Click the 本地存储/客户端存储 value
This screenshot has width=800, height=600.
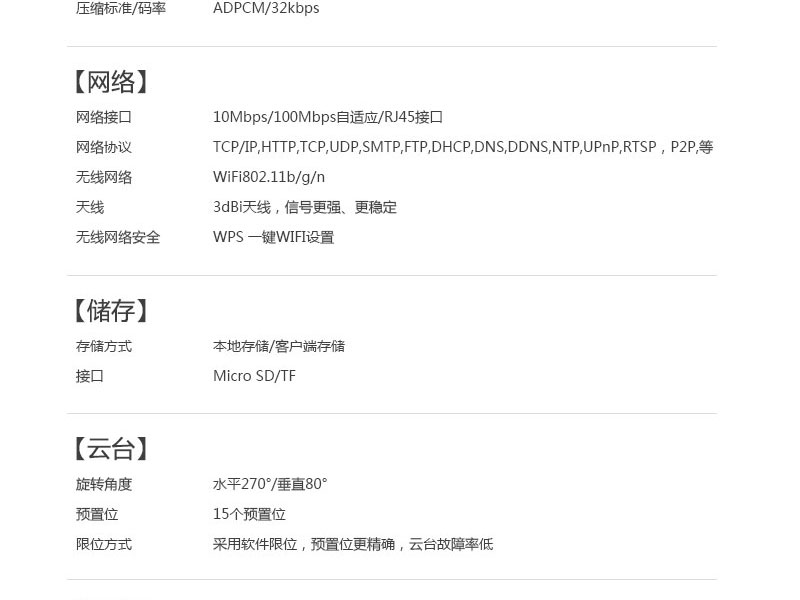[279, 346]
